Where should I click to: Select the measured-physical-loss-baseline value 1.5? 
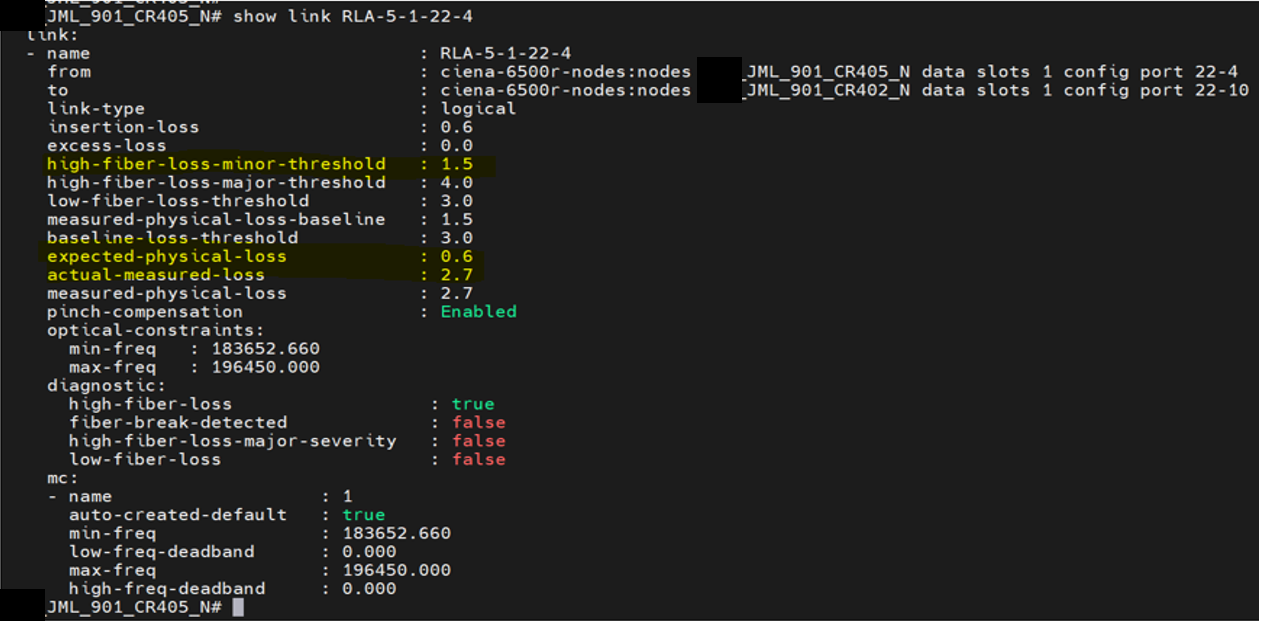[x=457, y=219]
